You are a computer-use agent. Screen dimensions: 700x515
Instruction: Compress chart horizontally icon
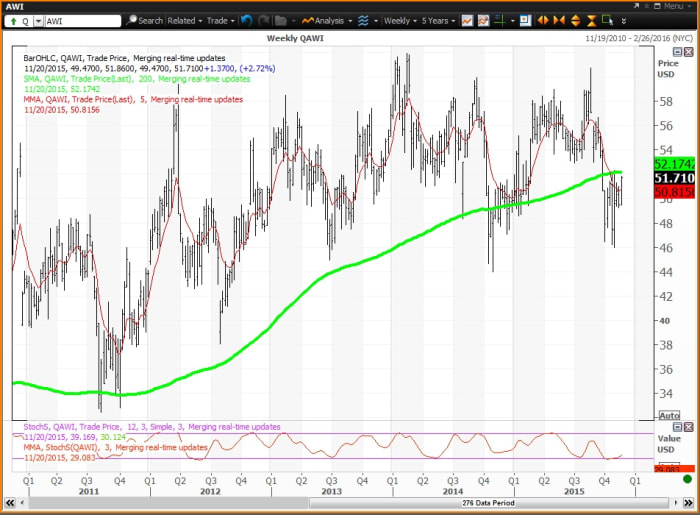pos(557,20)
